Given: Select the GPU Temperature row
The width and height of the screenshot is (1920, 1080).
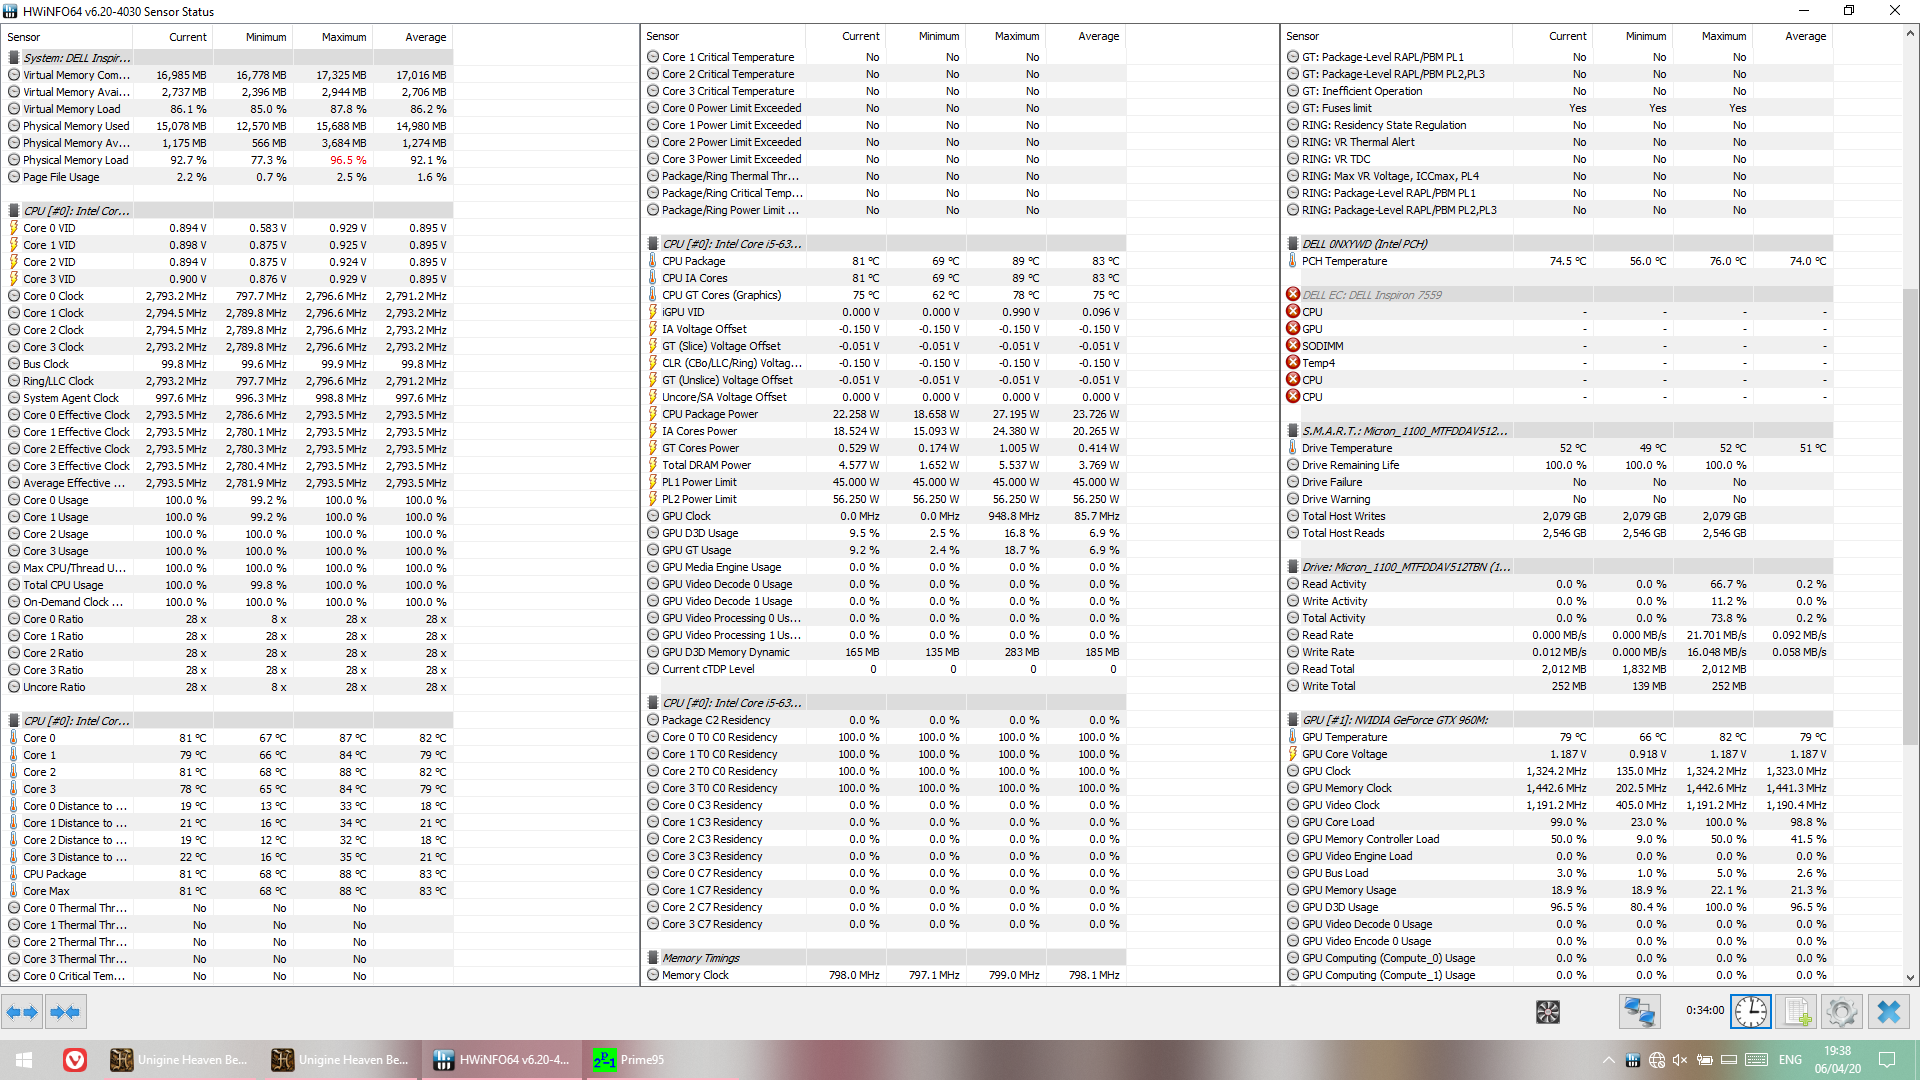Looking at the screenshot, I should [1559, 737].
